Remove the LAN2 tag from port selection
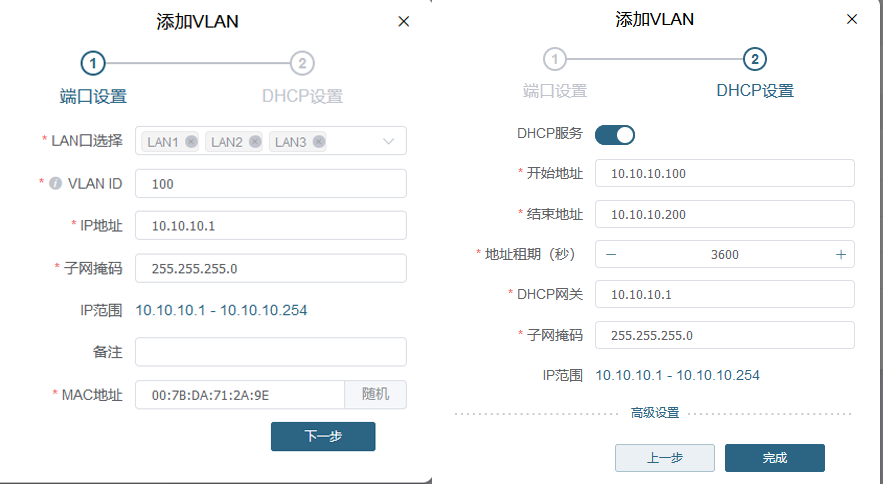Viewport: 883px width, 484px height. point(255,142)
